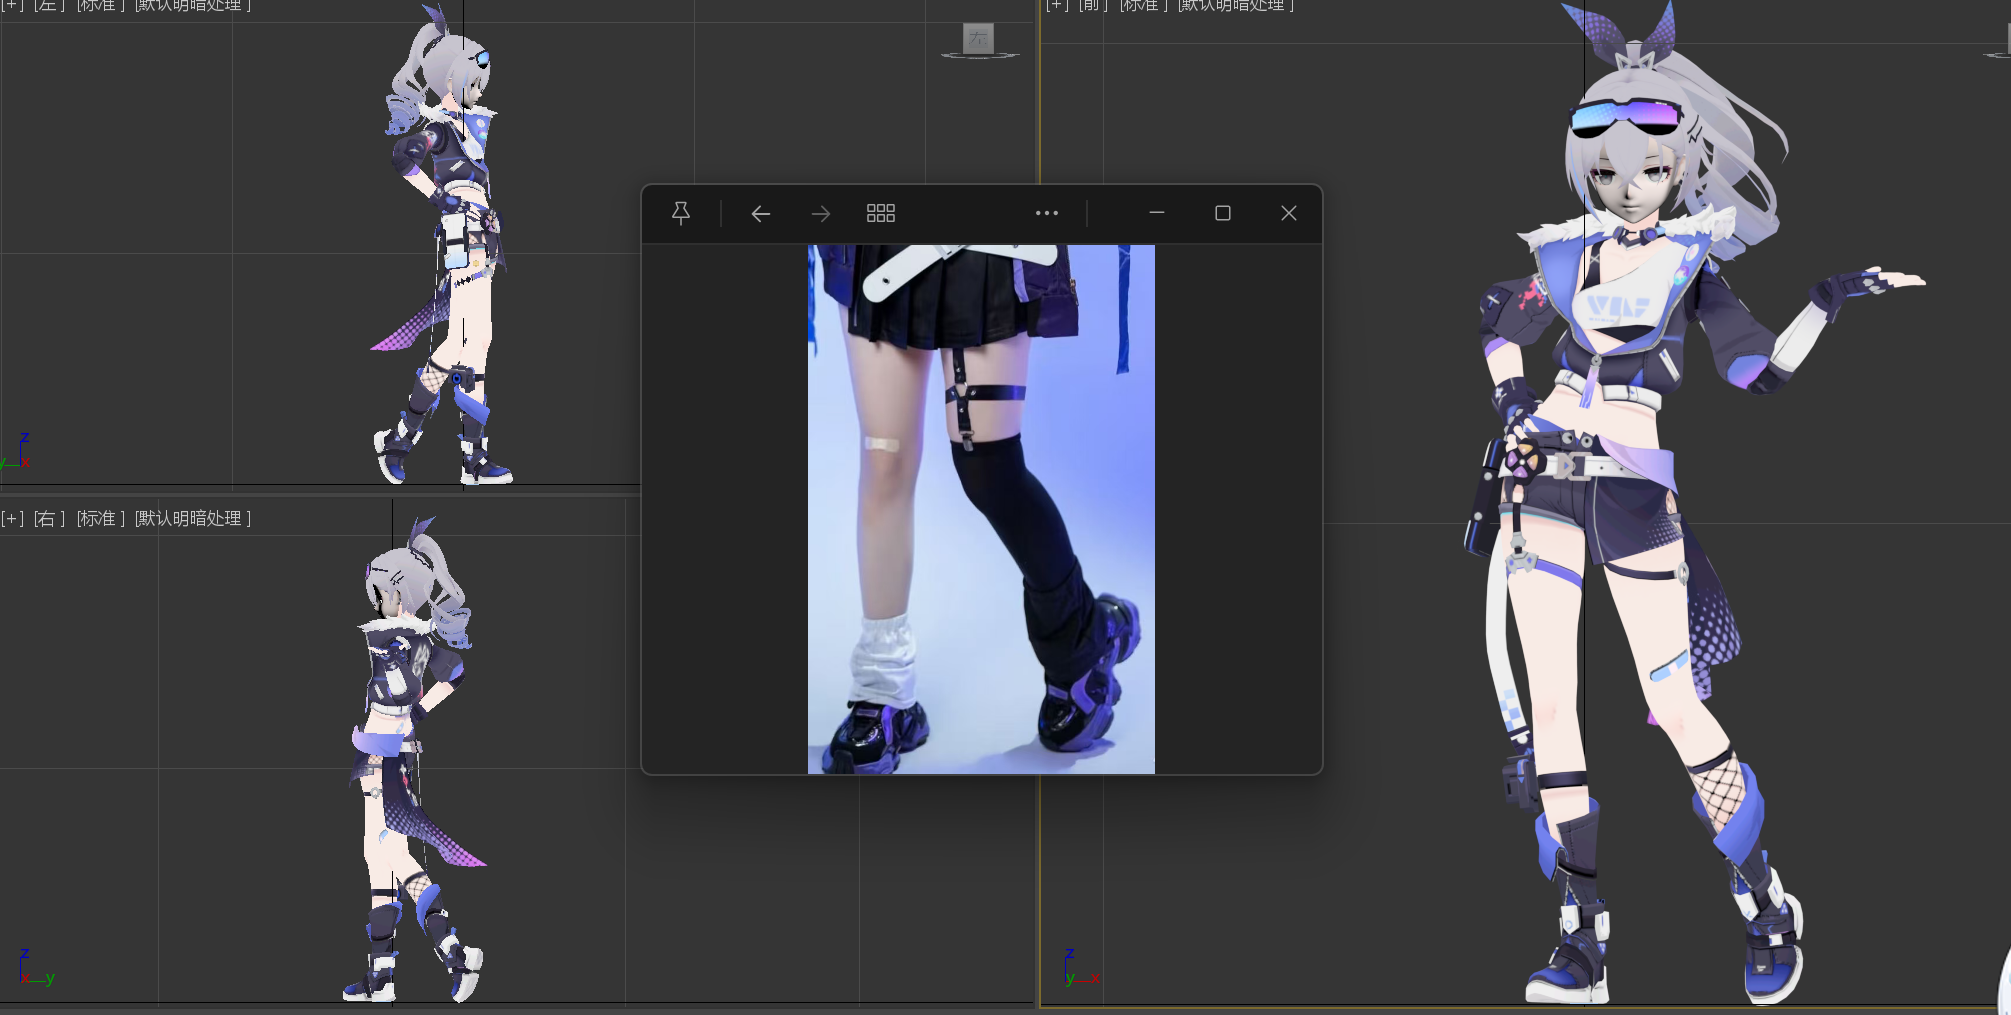This screenshot has height=1015, width=2011.
Task: Open the [右] view label menu
Action: pos(49,518)
